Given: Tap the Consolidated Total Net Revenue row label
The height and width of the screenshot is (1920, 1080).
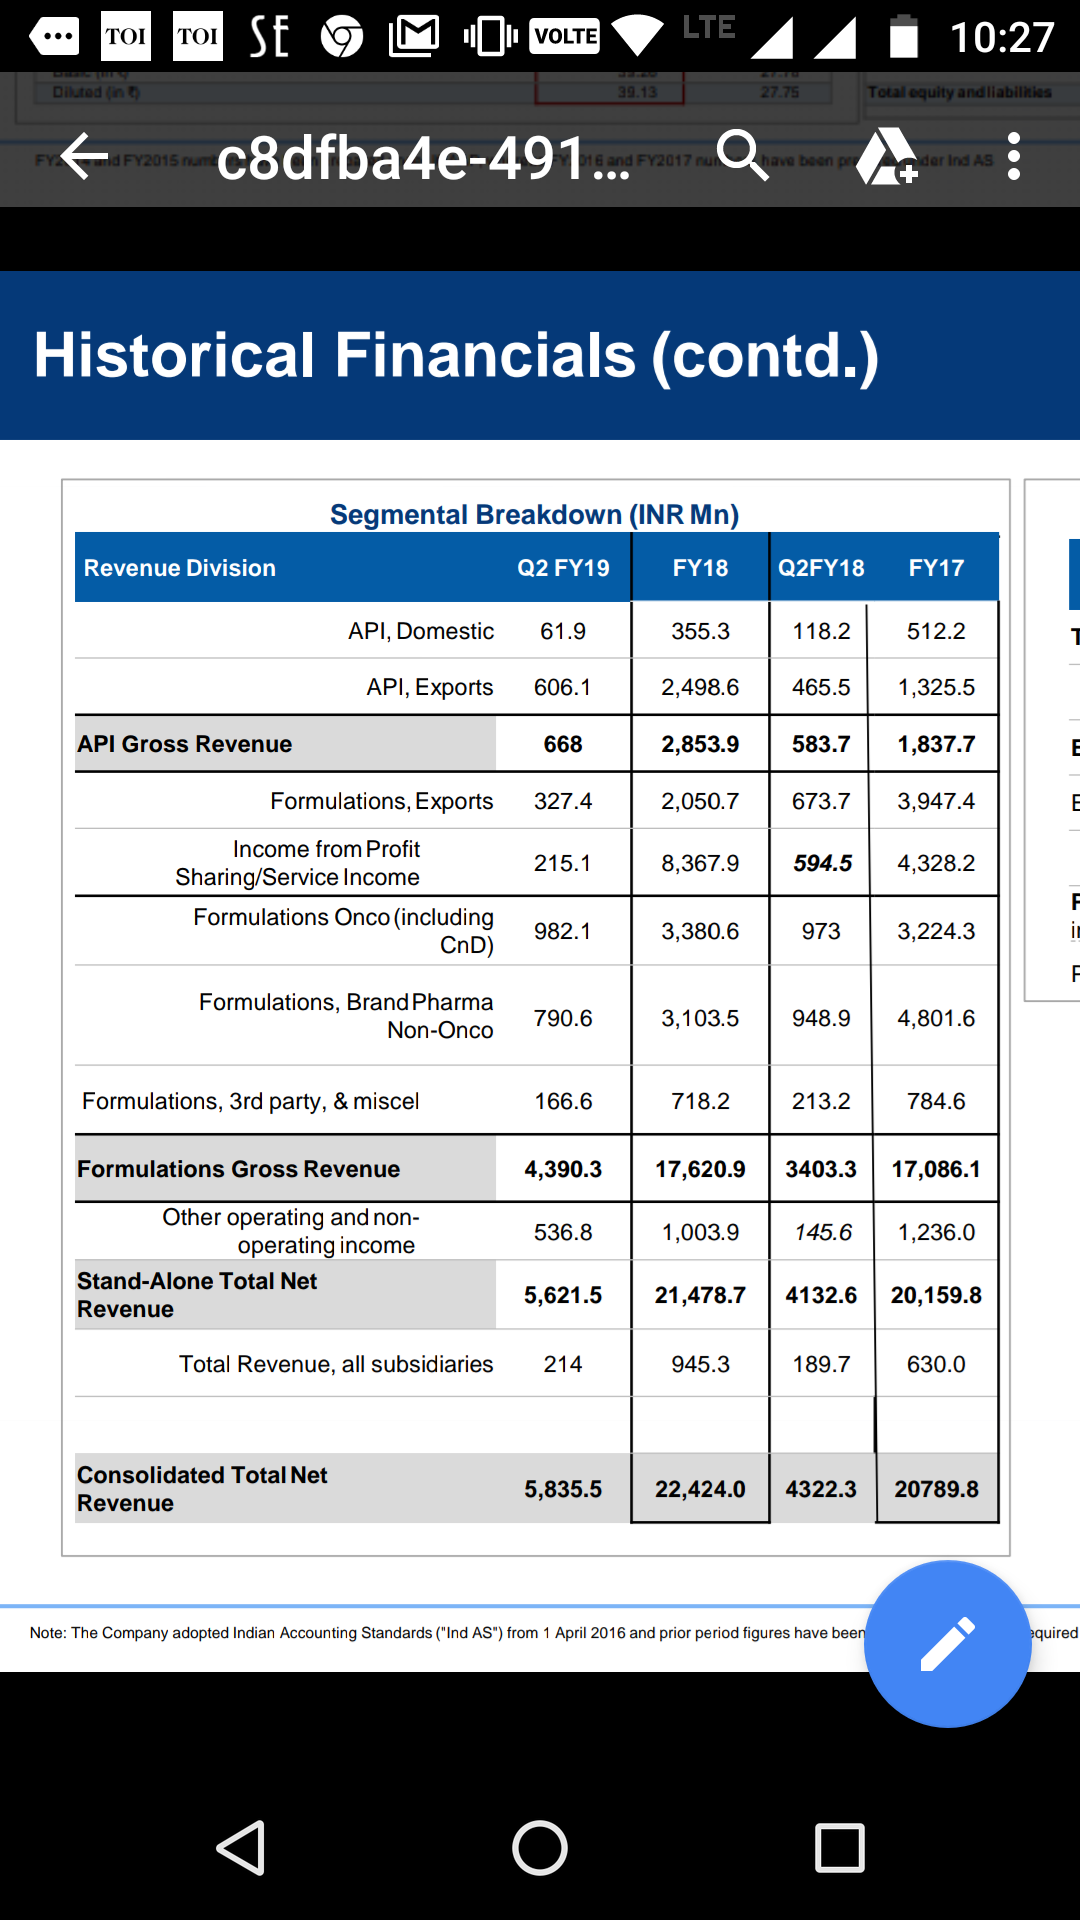Looking at the screenshot, I should (202, 1489).
